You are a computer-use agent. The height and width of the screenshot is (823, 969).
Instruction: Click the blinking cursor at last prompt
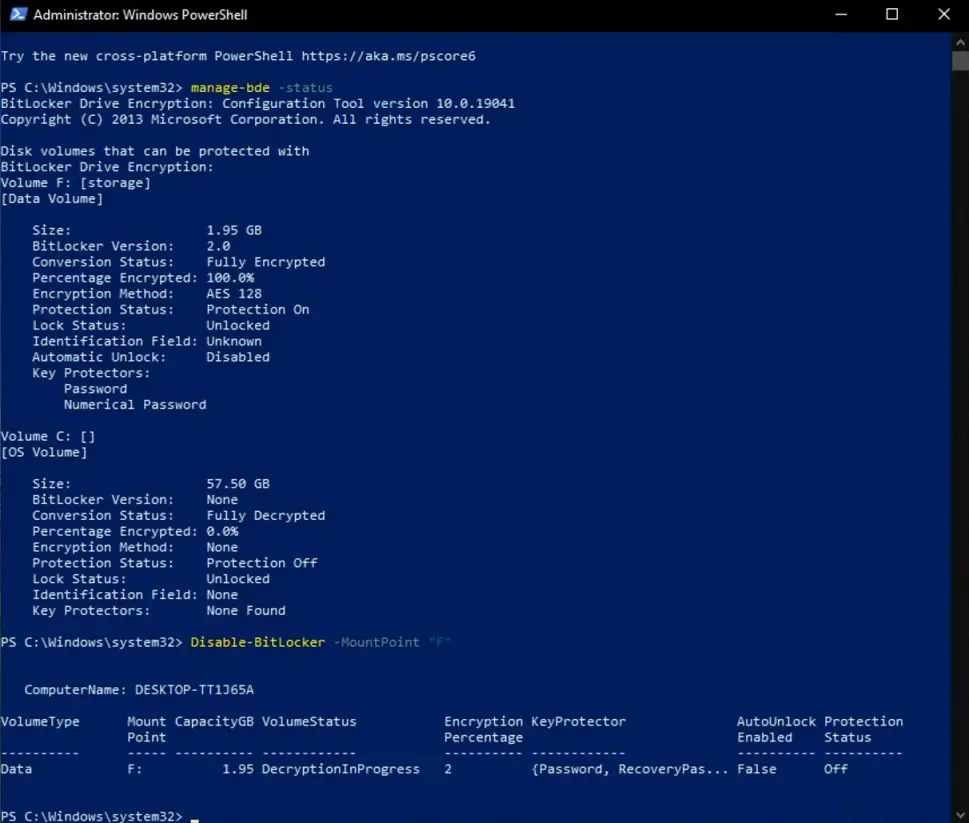click(195, 819)
